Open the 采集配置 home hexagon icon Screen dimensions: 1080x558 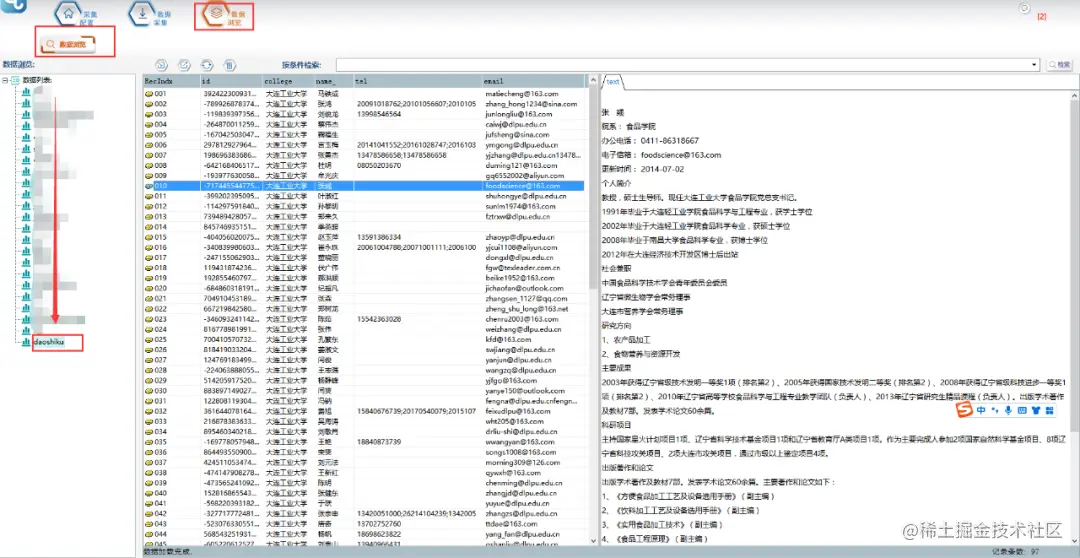pos(68,13)
